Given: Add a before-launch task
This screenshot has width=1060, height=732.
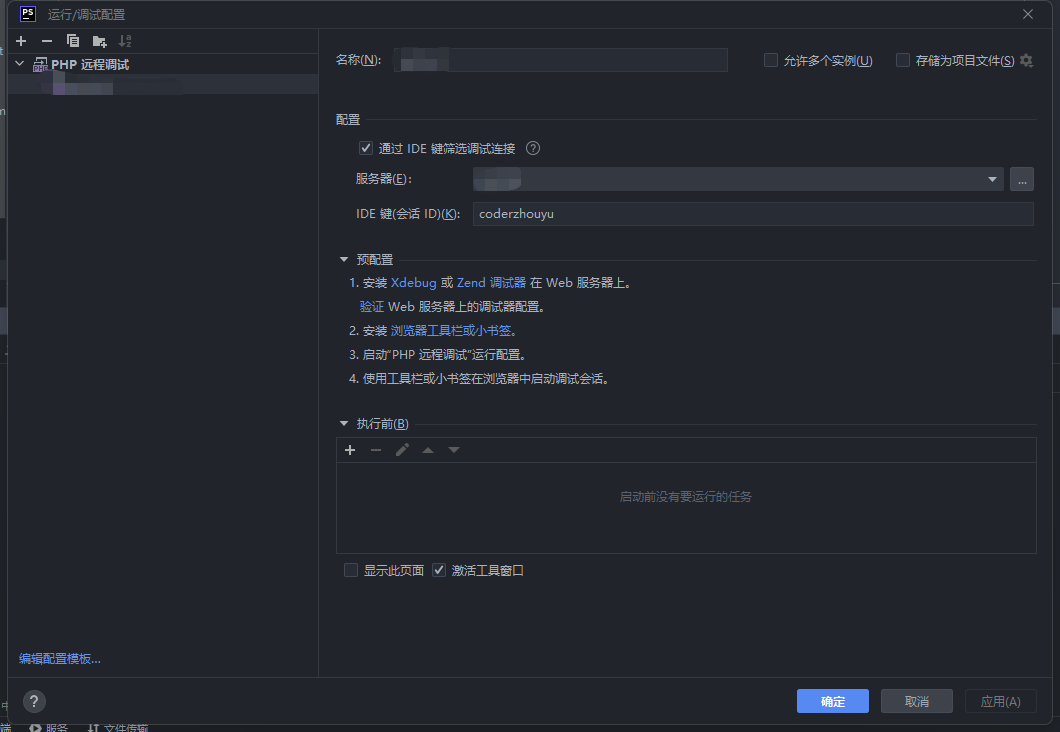Looking at the screenshot, I should (350, 450).
